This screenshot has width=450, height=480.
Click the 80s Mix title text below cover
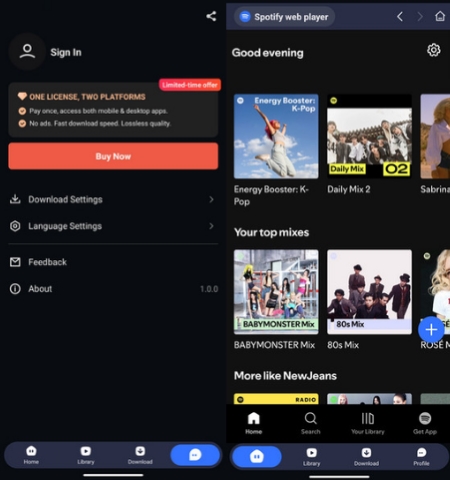pyautogui.click(x=343, y=345)
